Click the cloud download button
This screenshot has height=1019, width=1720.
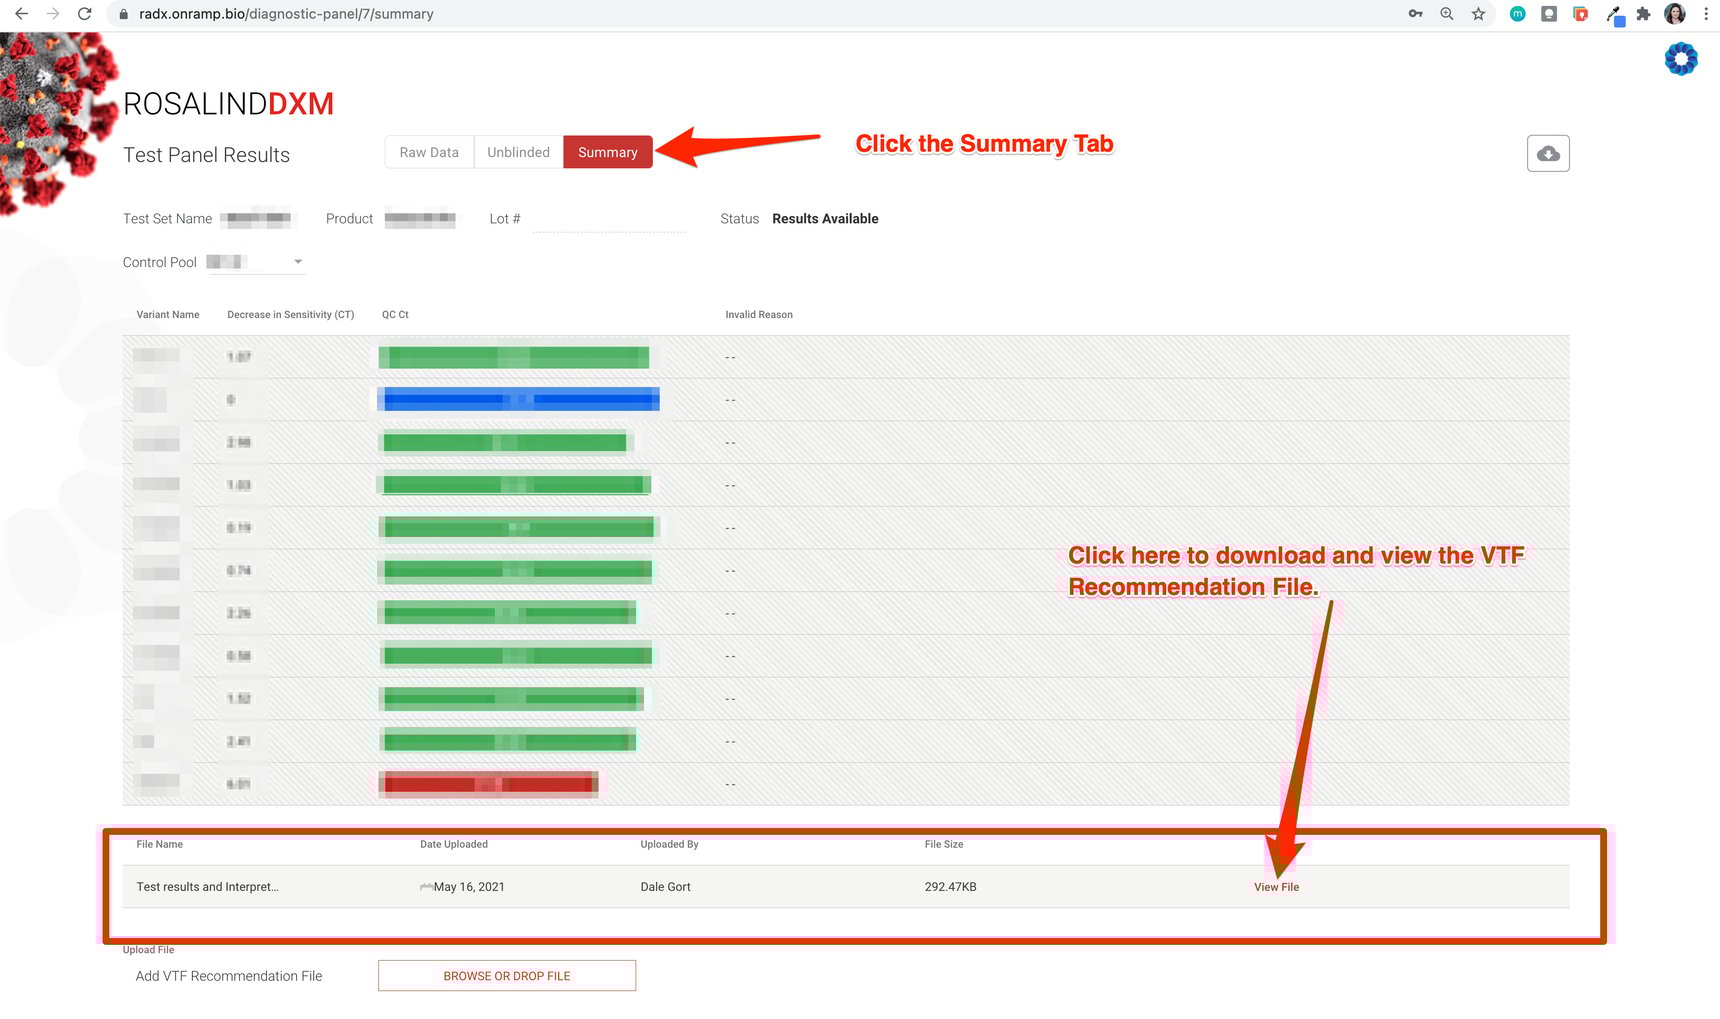pos(1547,153)
